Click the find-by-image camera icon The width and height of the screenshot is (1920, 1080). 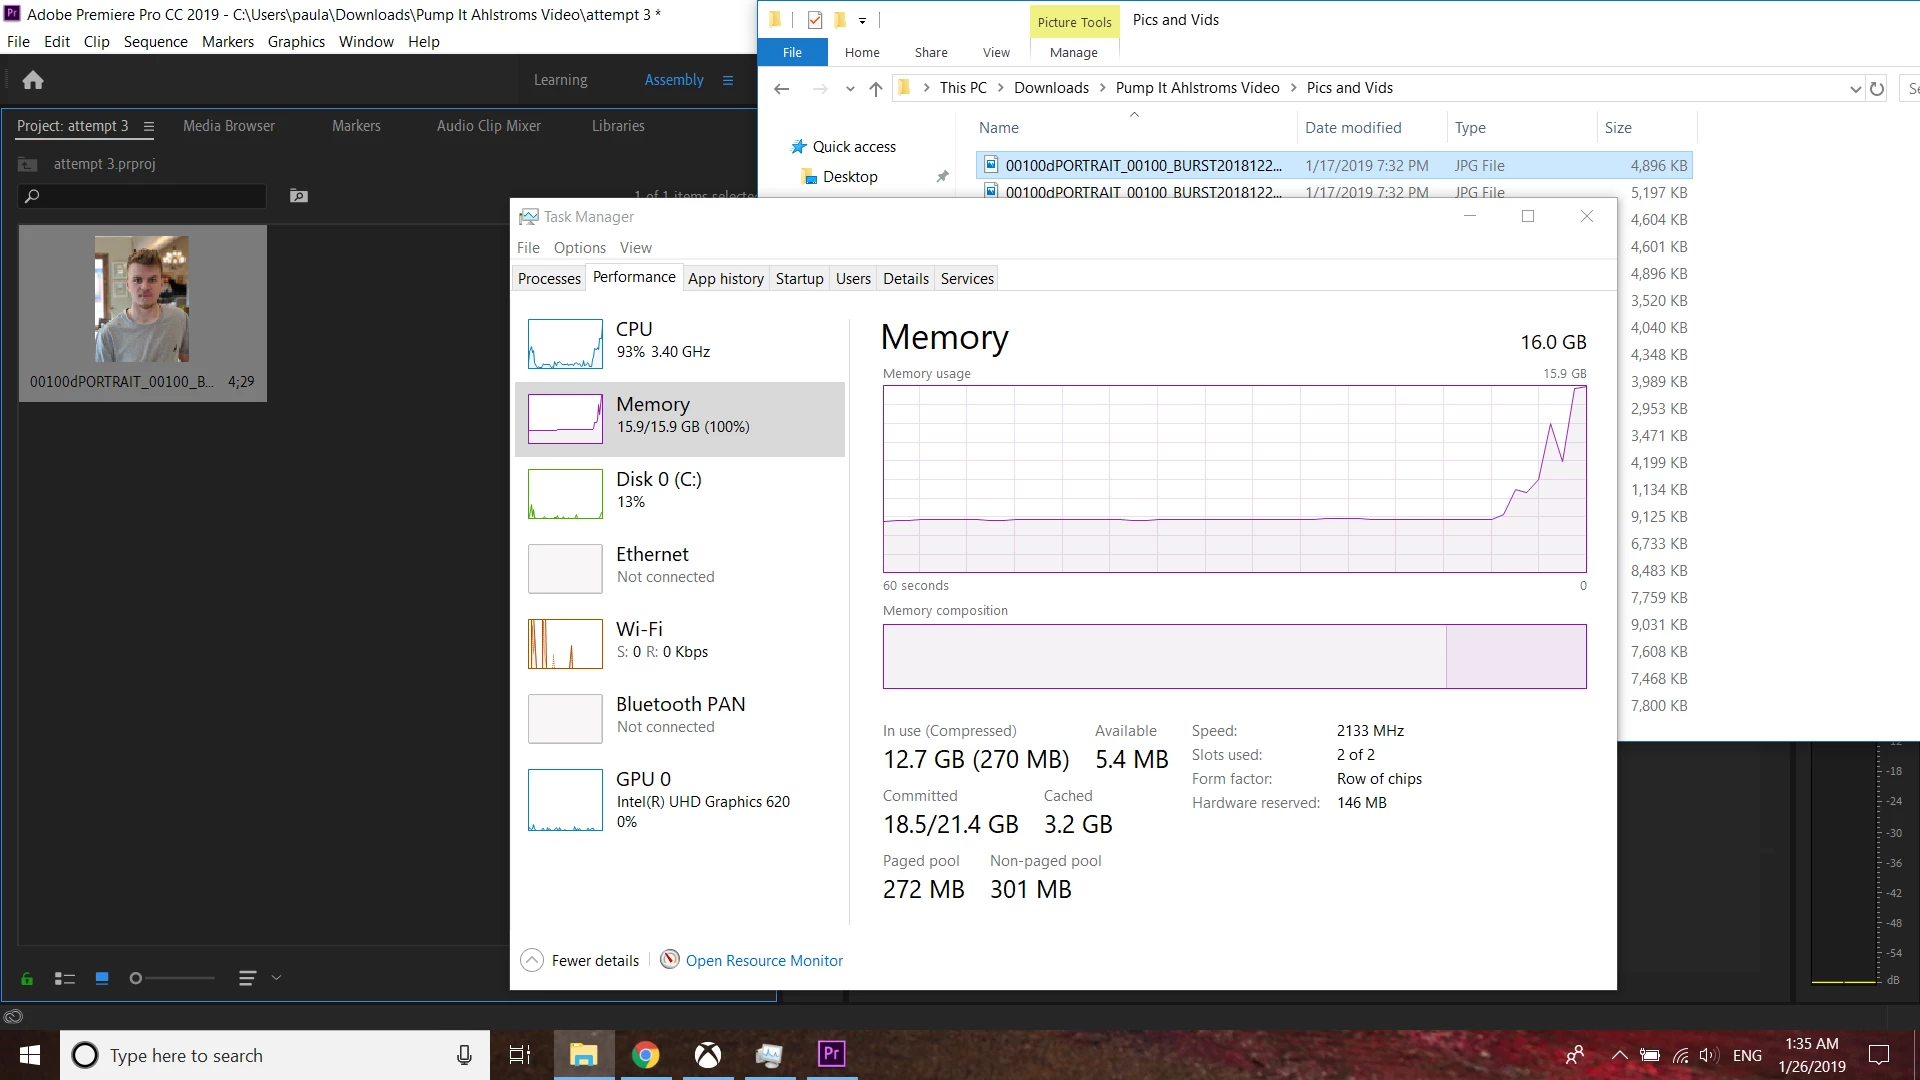coord(298,196)
